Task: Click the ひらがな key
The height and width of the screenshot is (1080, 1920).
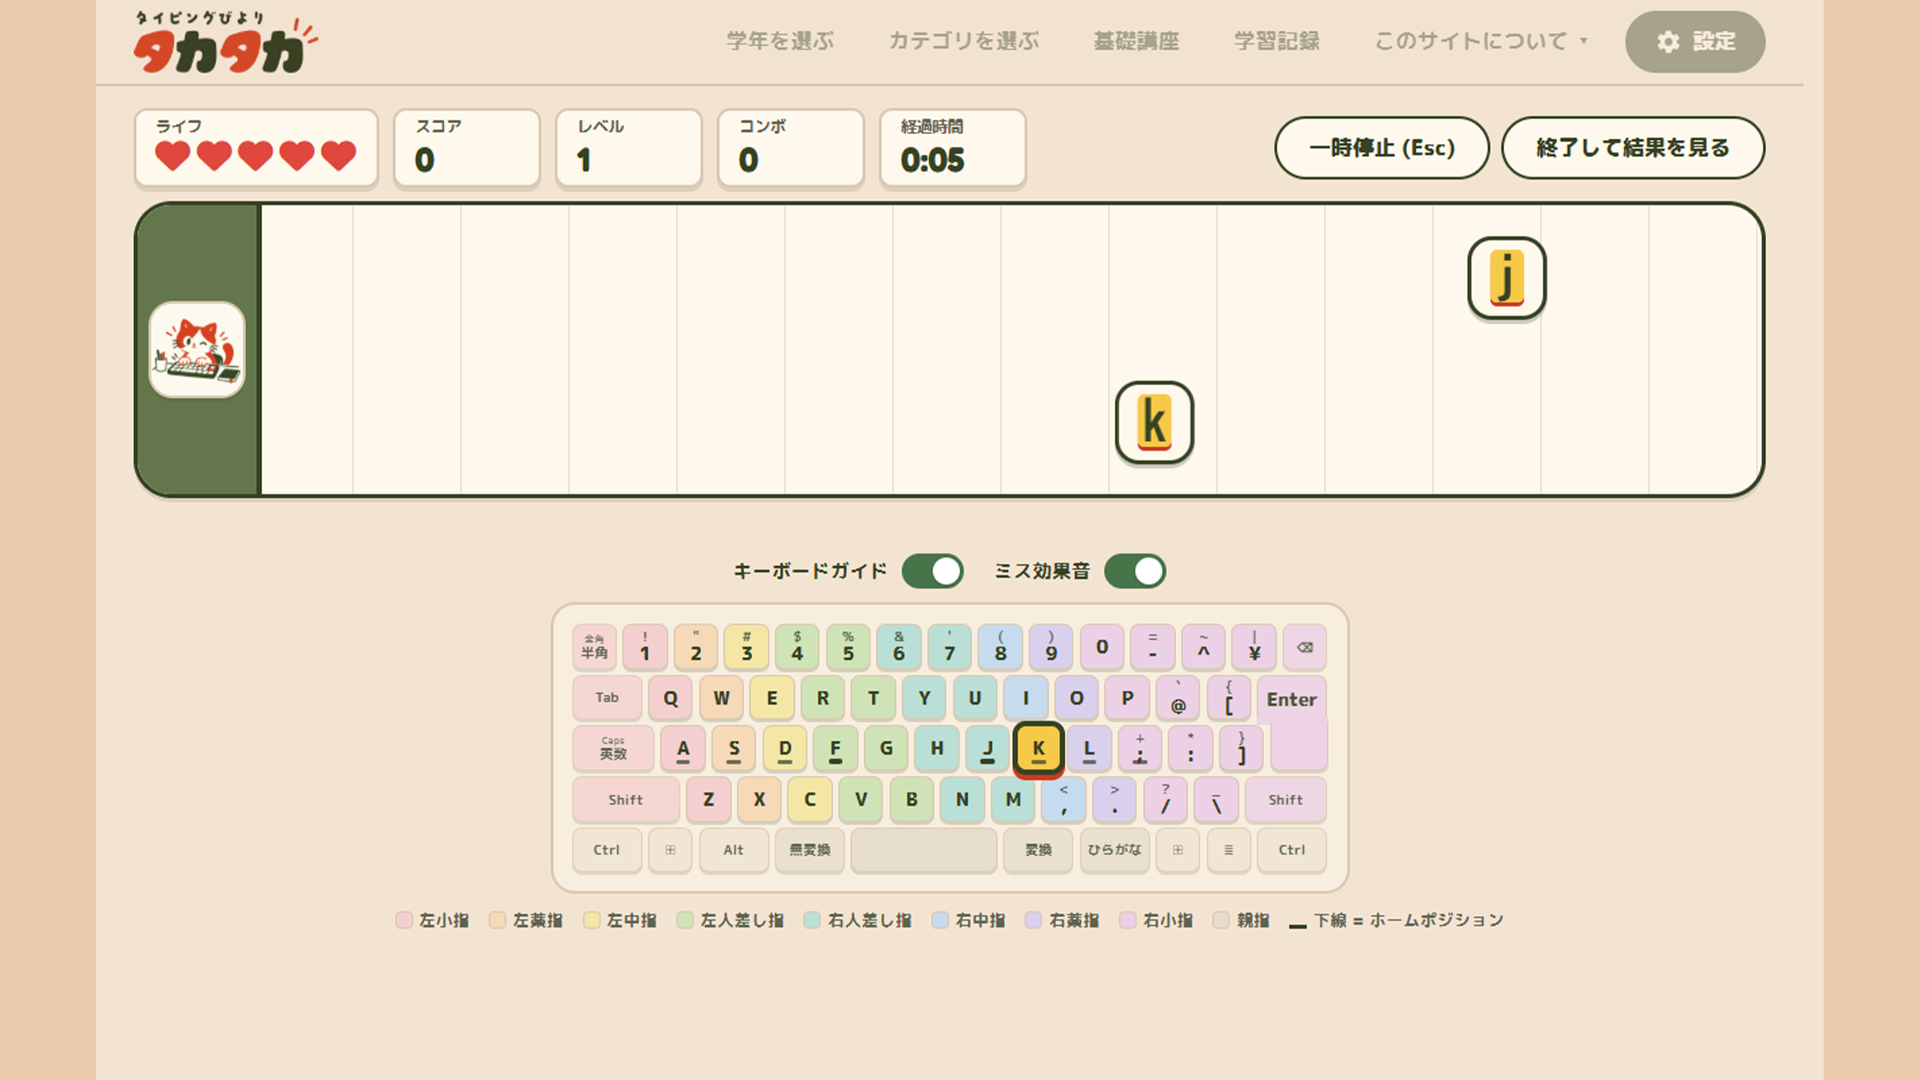Action: (x=1114, y=850)
